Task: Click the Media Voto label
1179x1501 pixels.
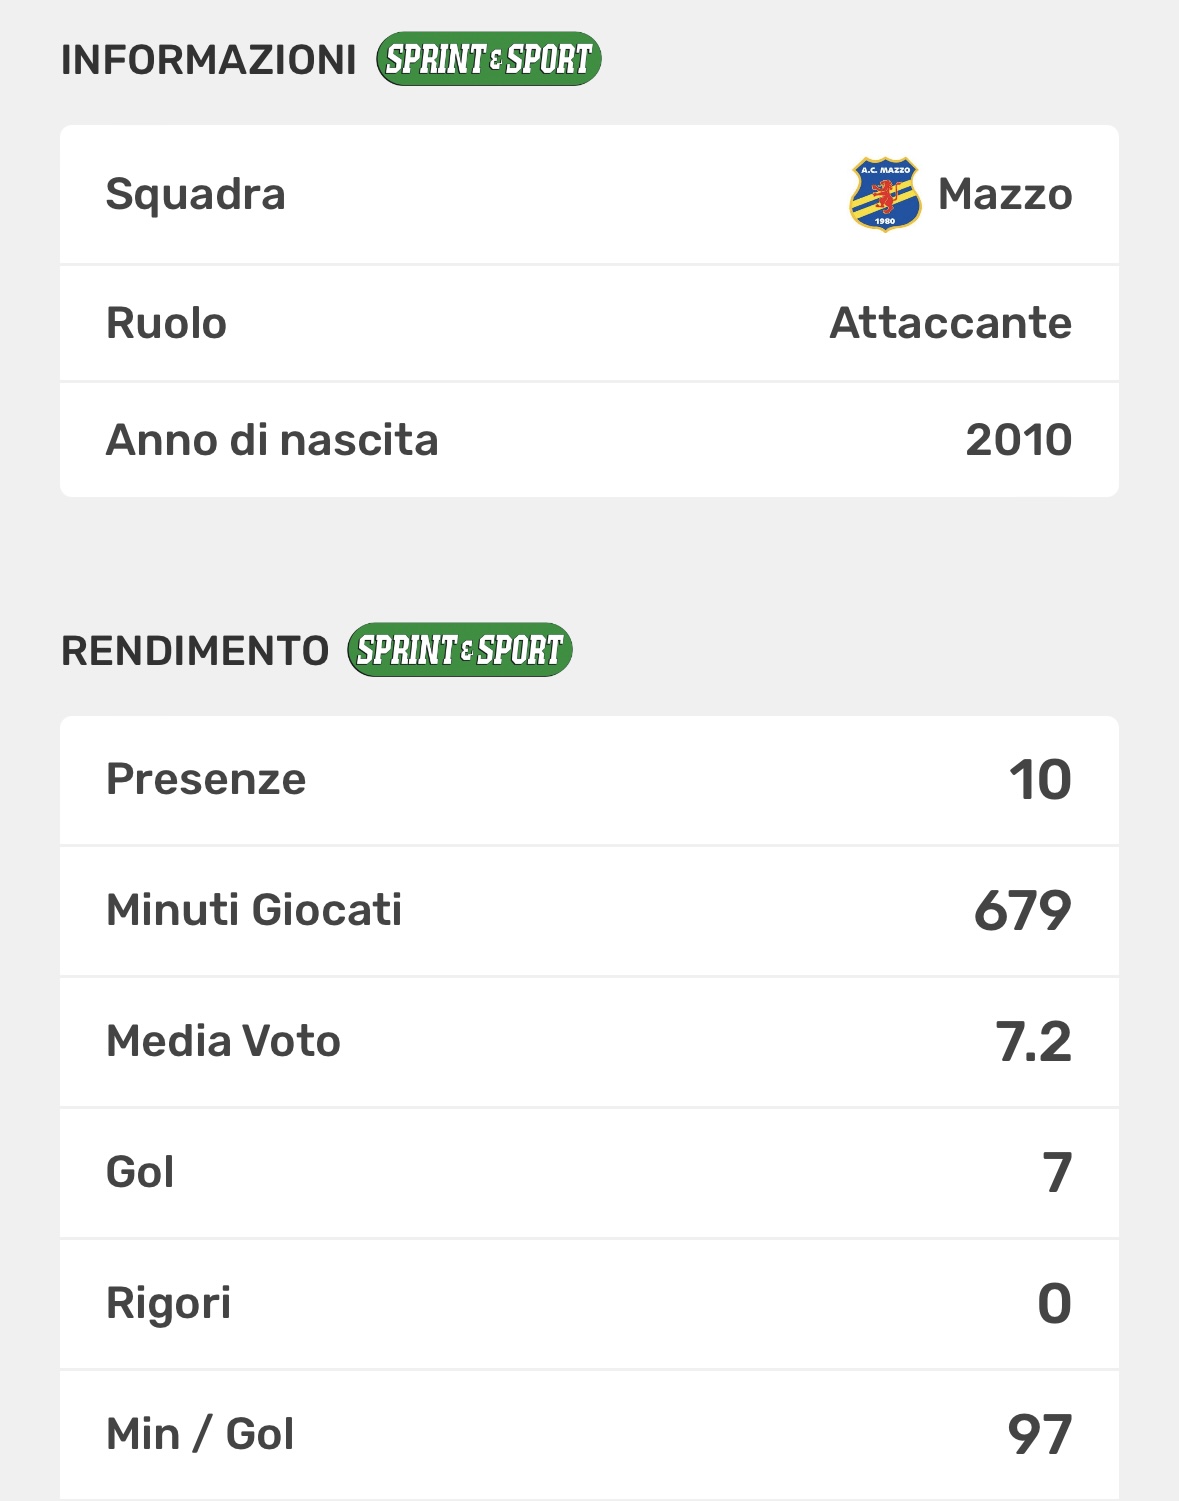Action: coord(224,1041)
